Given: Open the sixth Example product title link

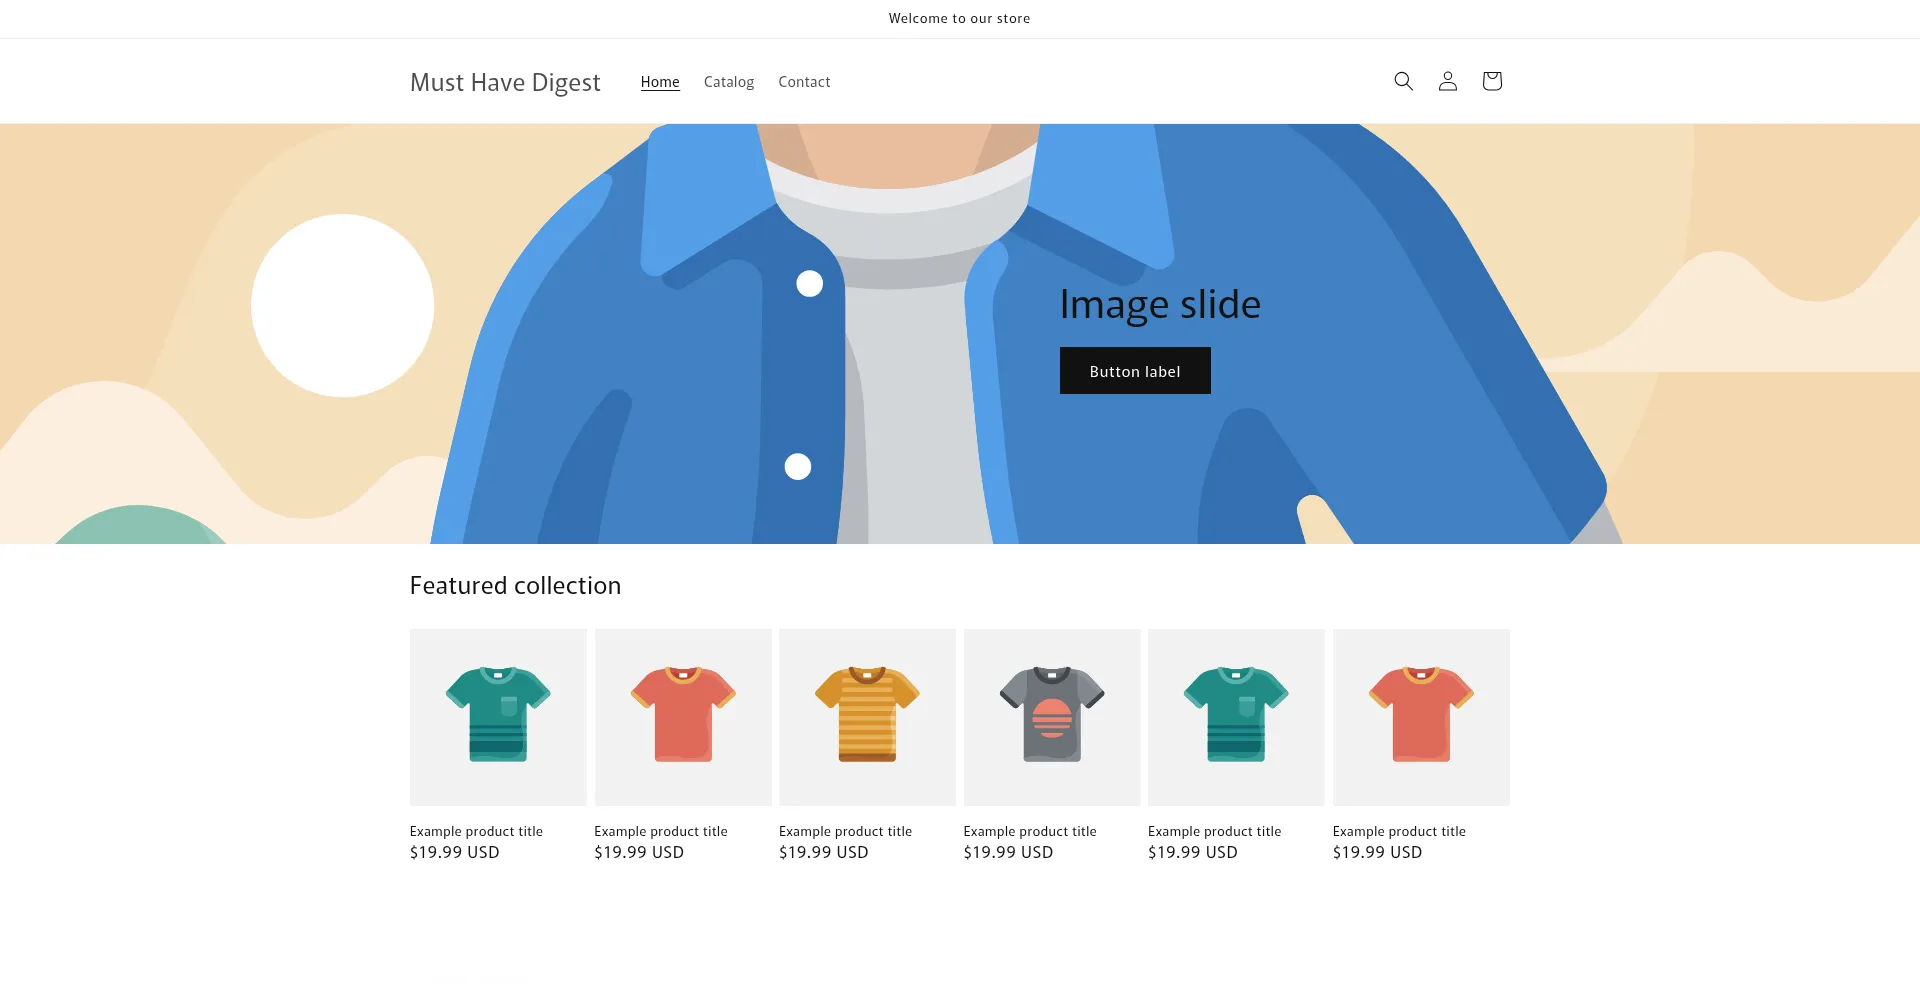Looking at the screenshot, I should coord(1399,831).
